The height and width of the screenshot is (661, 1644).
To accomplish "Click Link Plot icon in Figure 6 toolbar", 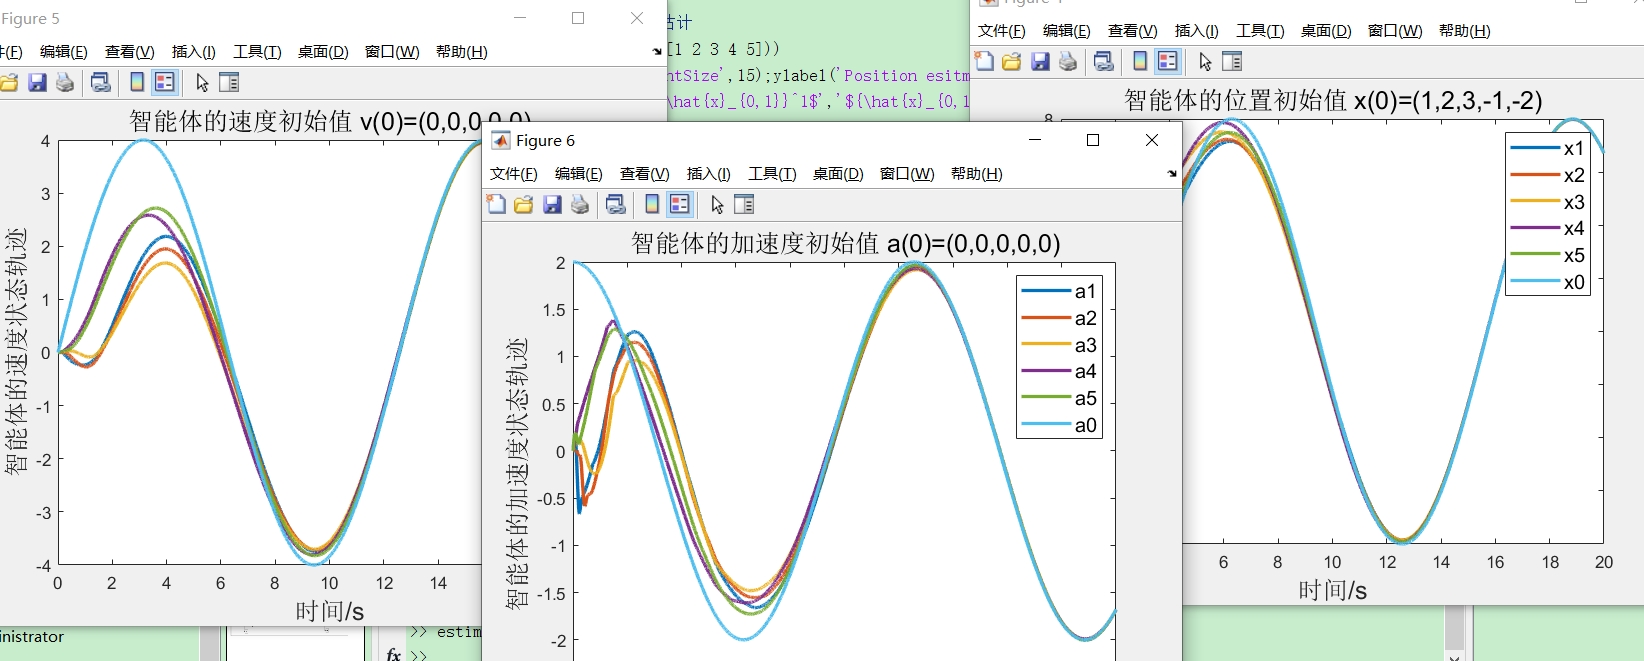I will click(x=616, y=204).
